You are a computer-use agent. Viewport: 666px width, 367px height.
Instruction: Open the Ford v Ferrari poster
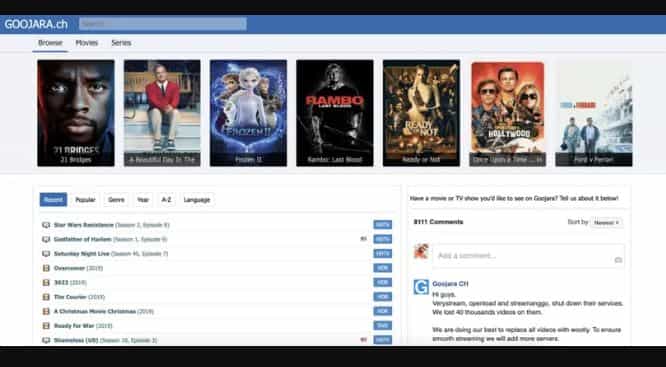594,113
